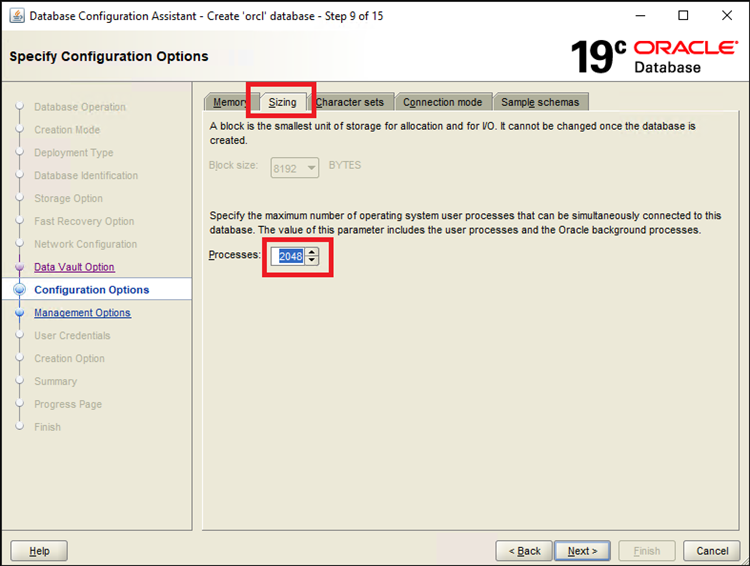Click the Data Vault Option step bullet
This screenshot has width=750, height=566.
coord(20,267)
